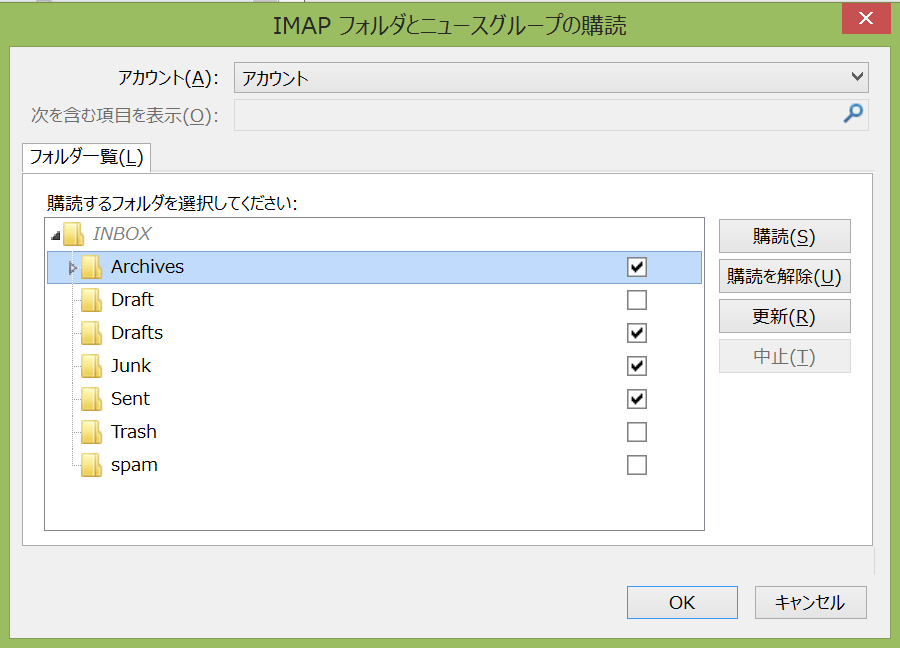
Task: Uncheck the Archives subscription checkbox
Action: coord(636,267)
